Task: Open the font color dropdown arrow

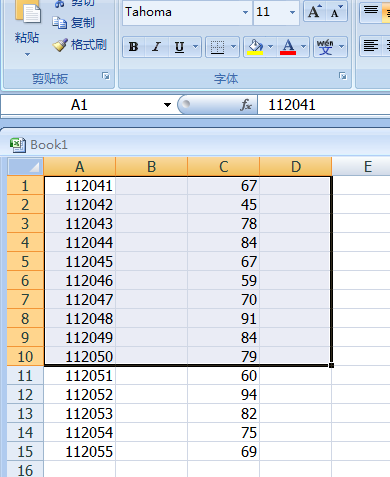Action: pos(304,47)
